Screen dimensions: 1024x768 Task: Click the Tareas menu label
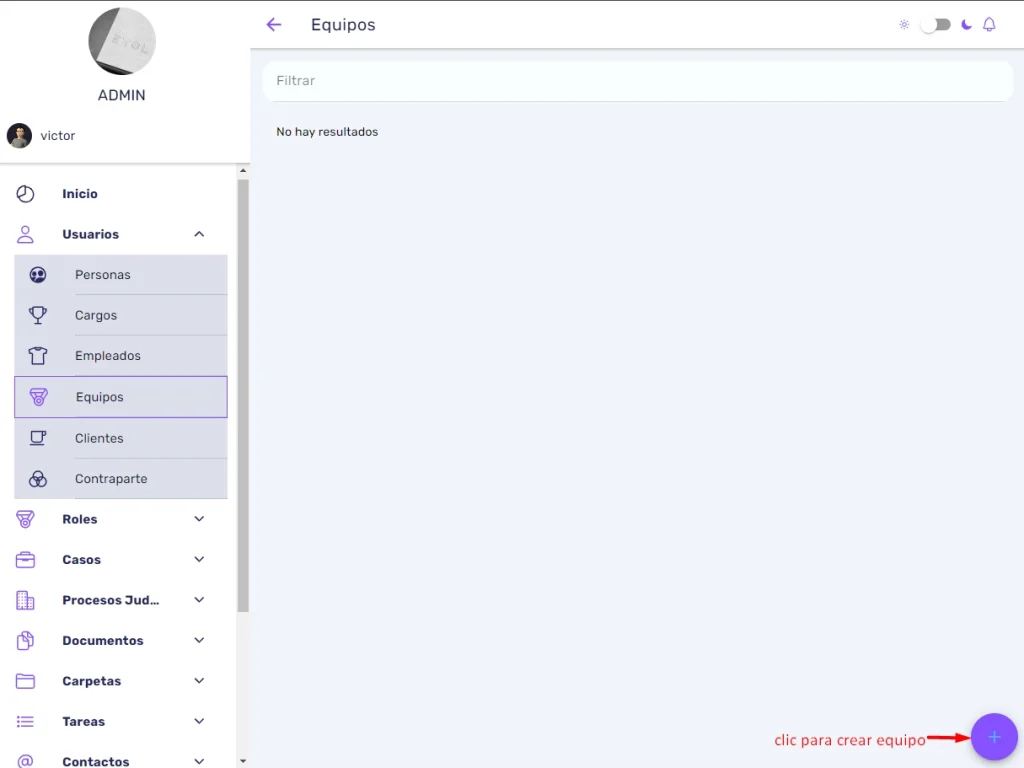(x=84, y=722)
